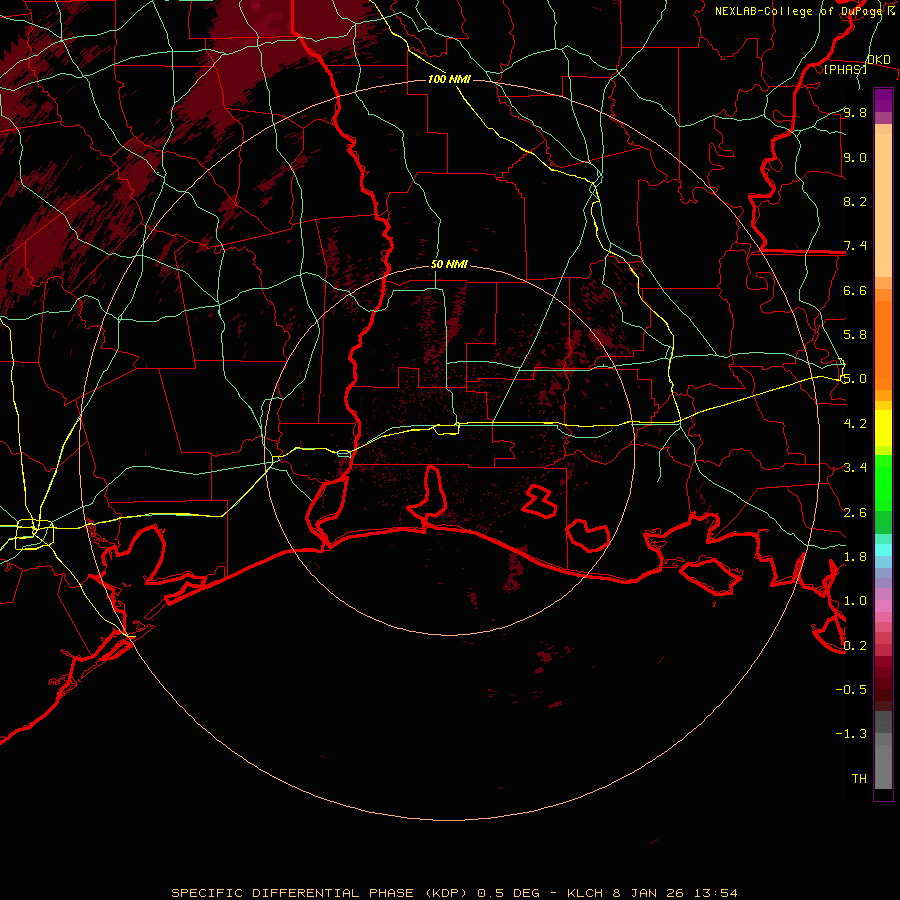900x900 pixels.
Task: Pick the purple band at the top of the color bar
Action: tap(883, 100)
